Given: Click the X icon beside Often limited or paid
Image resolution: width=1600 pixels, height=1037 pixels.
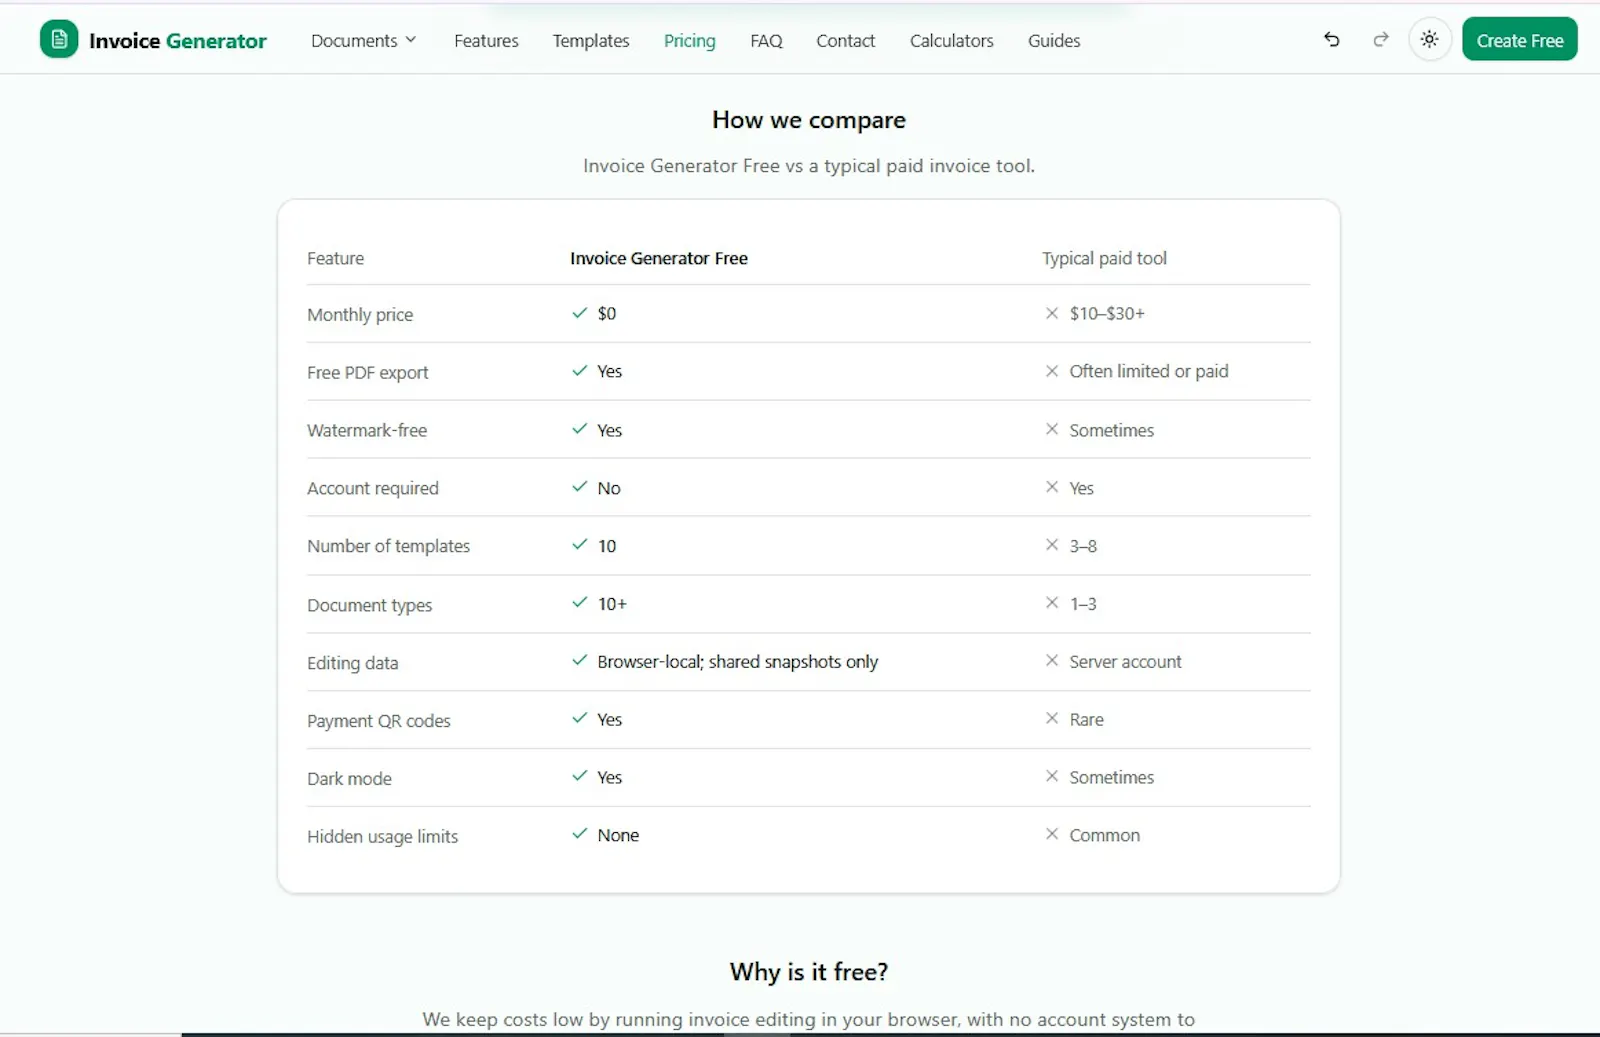Looking at the screenshot, I should 1052,371.
